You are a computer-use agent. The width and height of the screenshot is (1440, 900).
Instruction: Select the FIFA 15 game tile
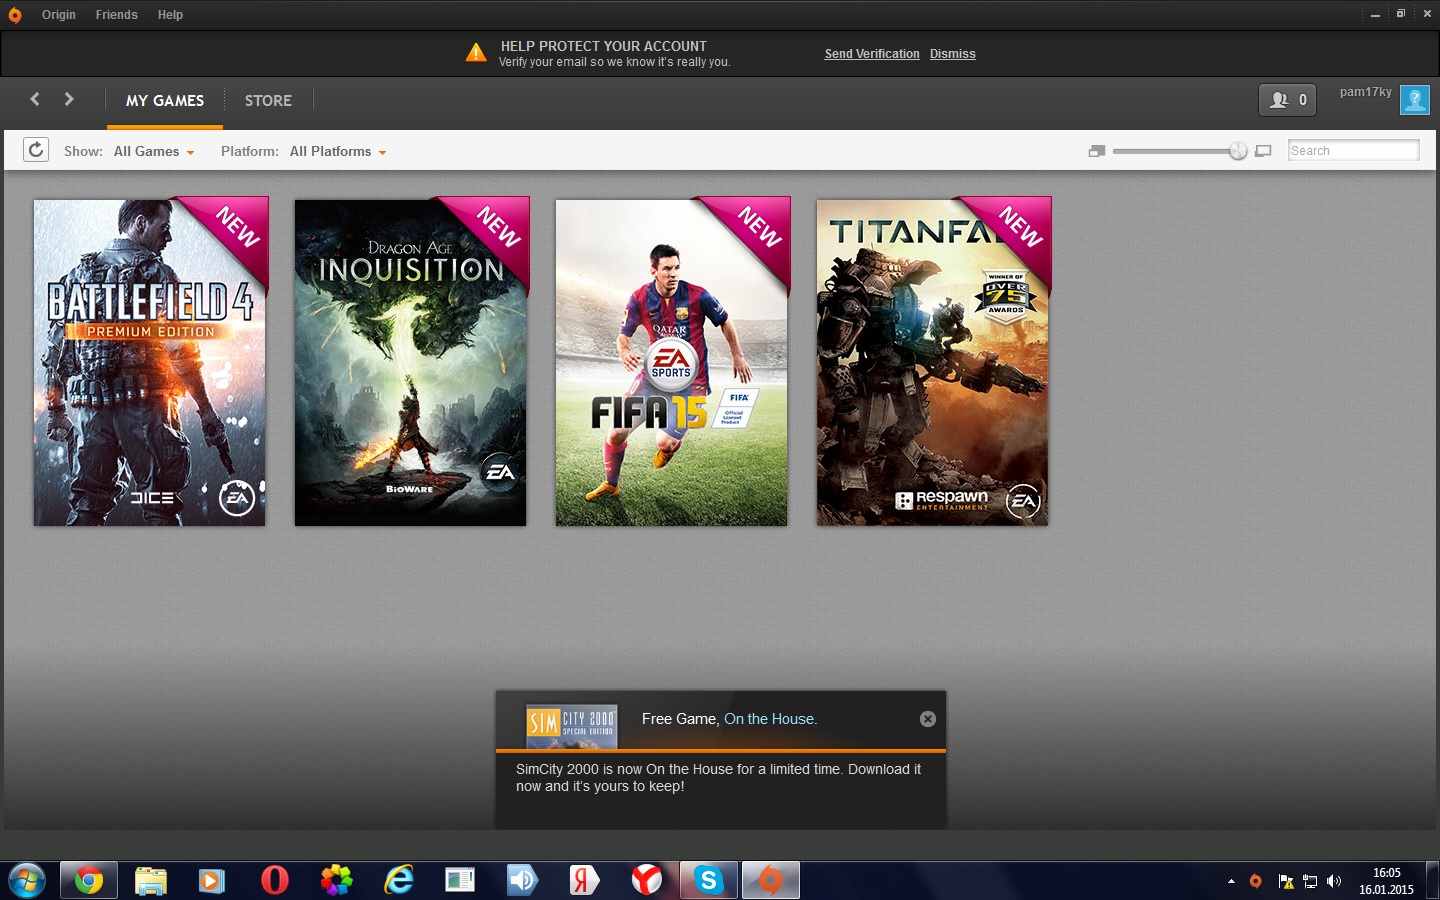click(672, 362)
